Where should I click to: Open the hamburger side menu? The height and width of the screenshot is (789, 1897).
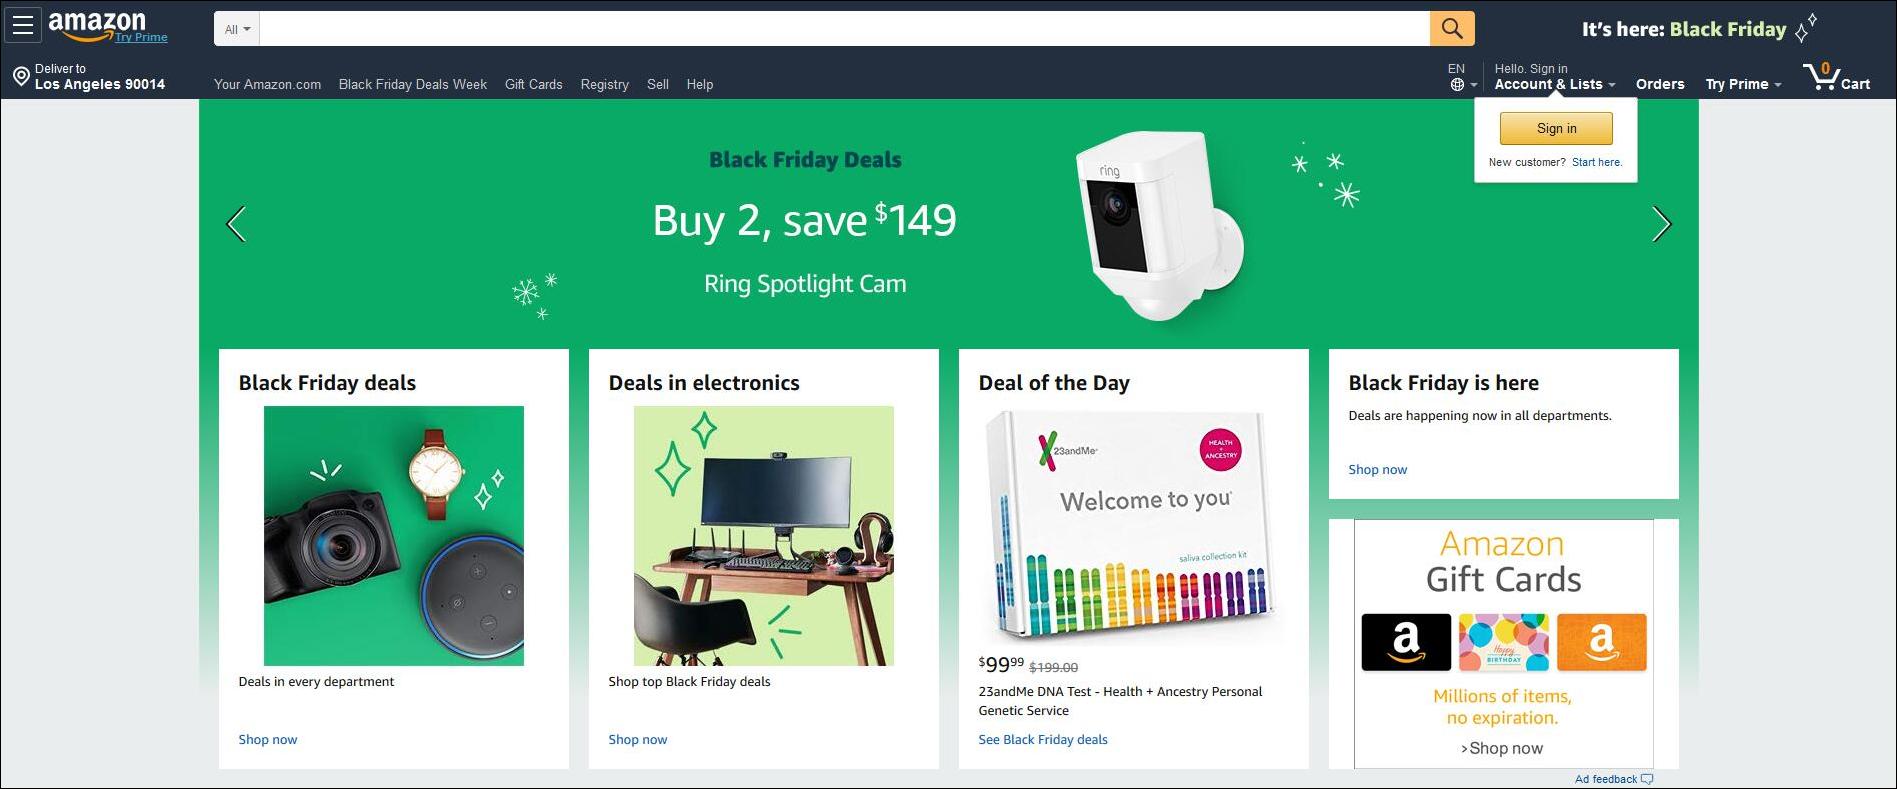coord(23,26)
